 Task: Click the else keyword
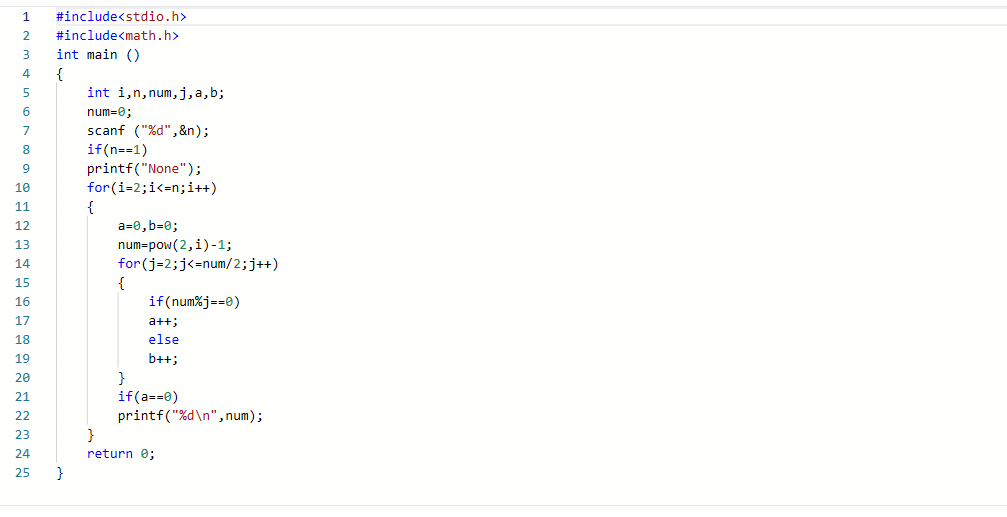[164, 340]
